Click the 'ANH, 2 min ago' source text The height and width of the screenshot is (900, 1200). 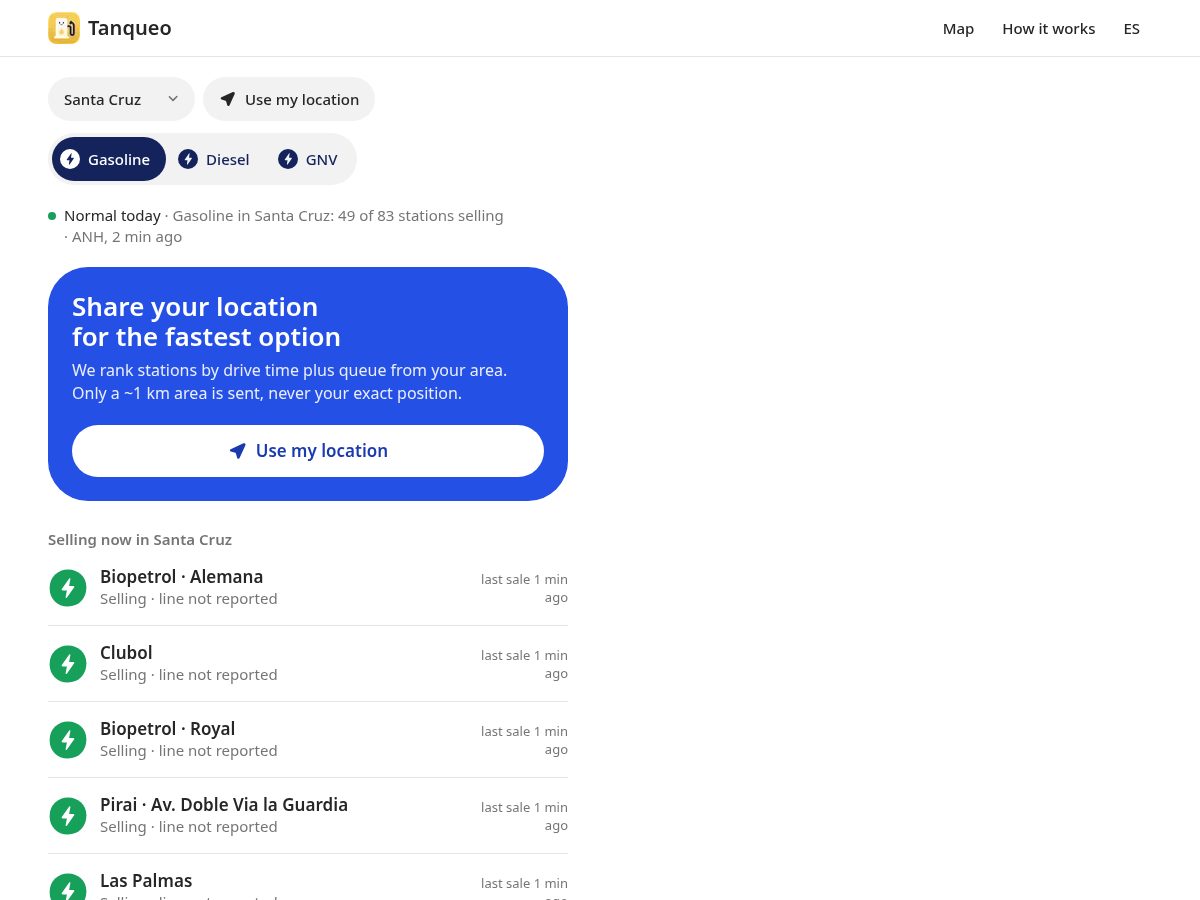pos(127,236)
